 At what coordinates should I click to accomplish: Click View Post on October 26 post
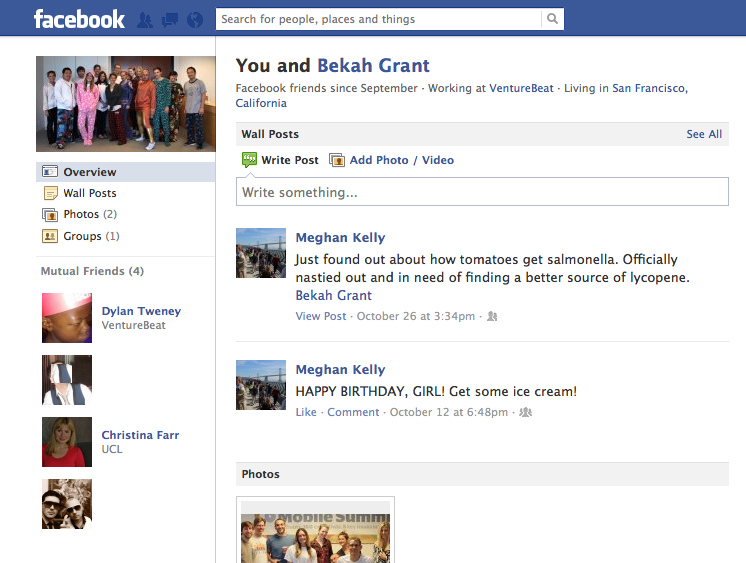(321, 316)
